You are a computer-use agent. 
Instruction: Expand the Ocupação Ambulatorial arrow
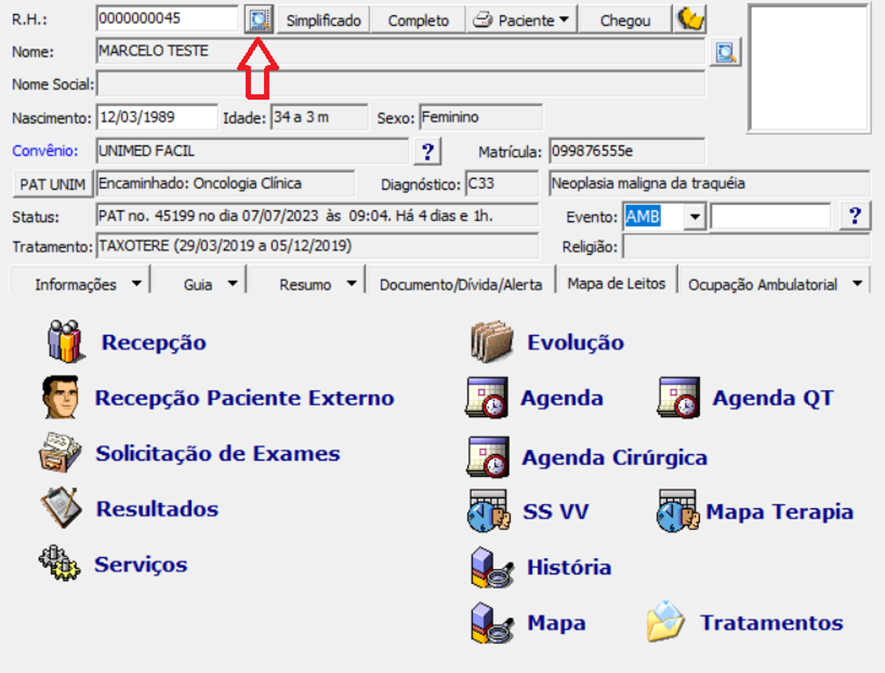tap(857, 283)
